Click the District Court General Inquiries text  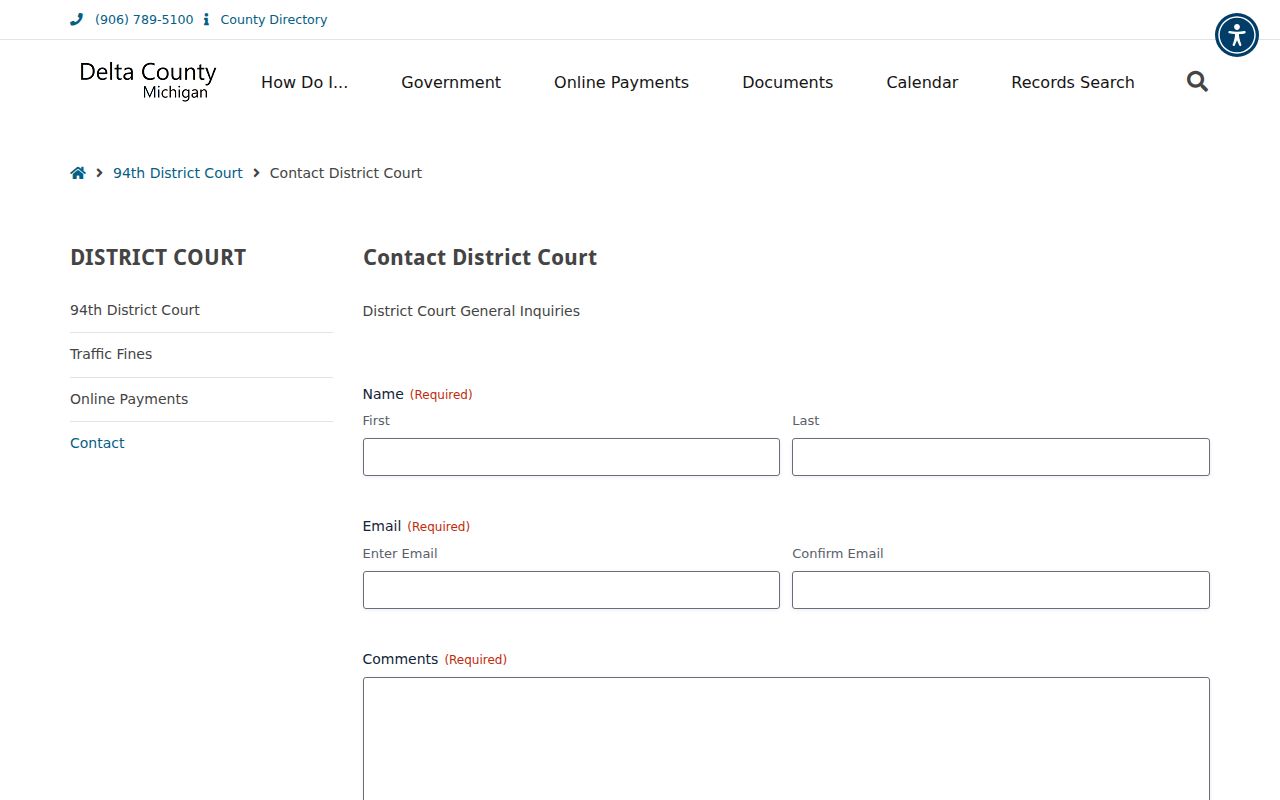click(471, 311)
